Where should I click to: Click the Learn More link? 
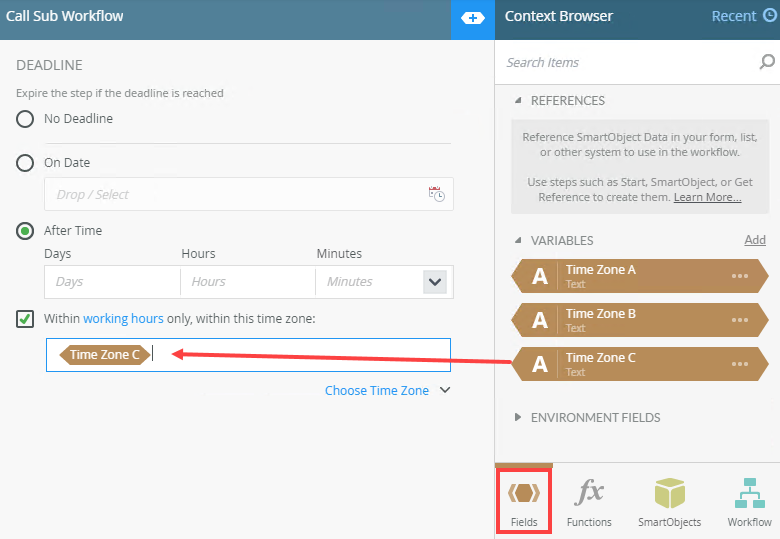click(707, 197)
